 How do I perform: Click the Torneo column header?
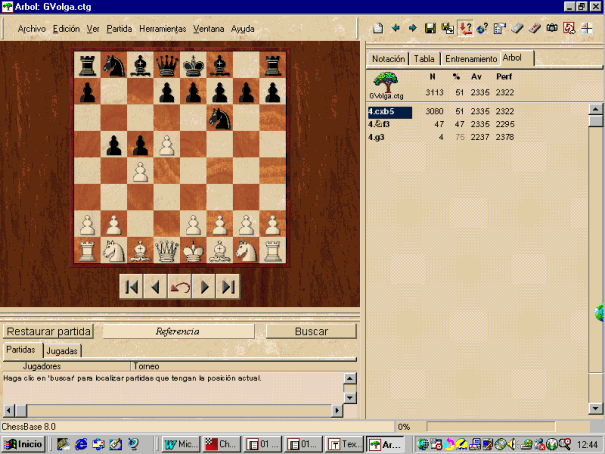tap(146, 367)
